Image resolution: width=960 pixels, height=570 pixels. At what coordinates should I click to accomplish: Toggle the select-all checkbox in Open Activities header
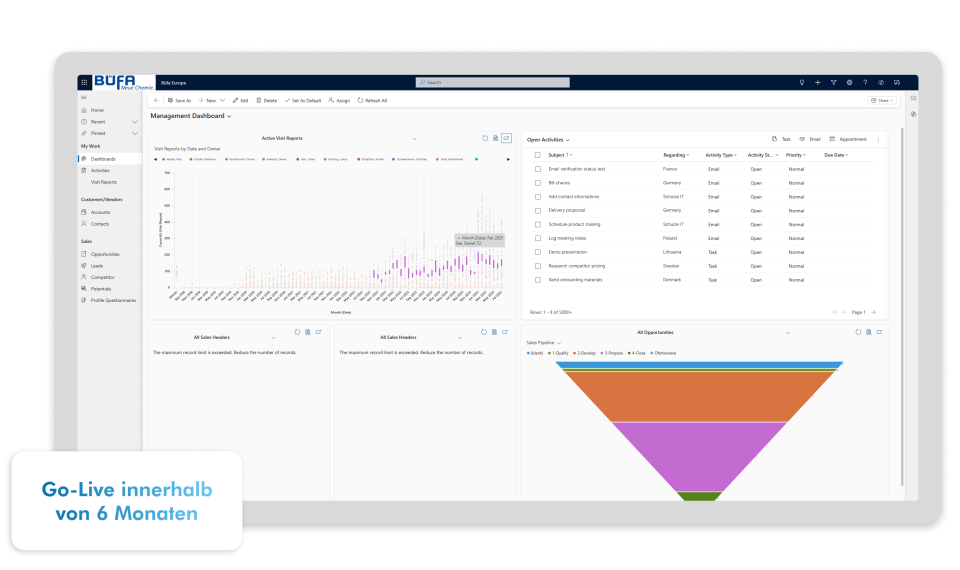[x=537, y=155]
